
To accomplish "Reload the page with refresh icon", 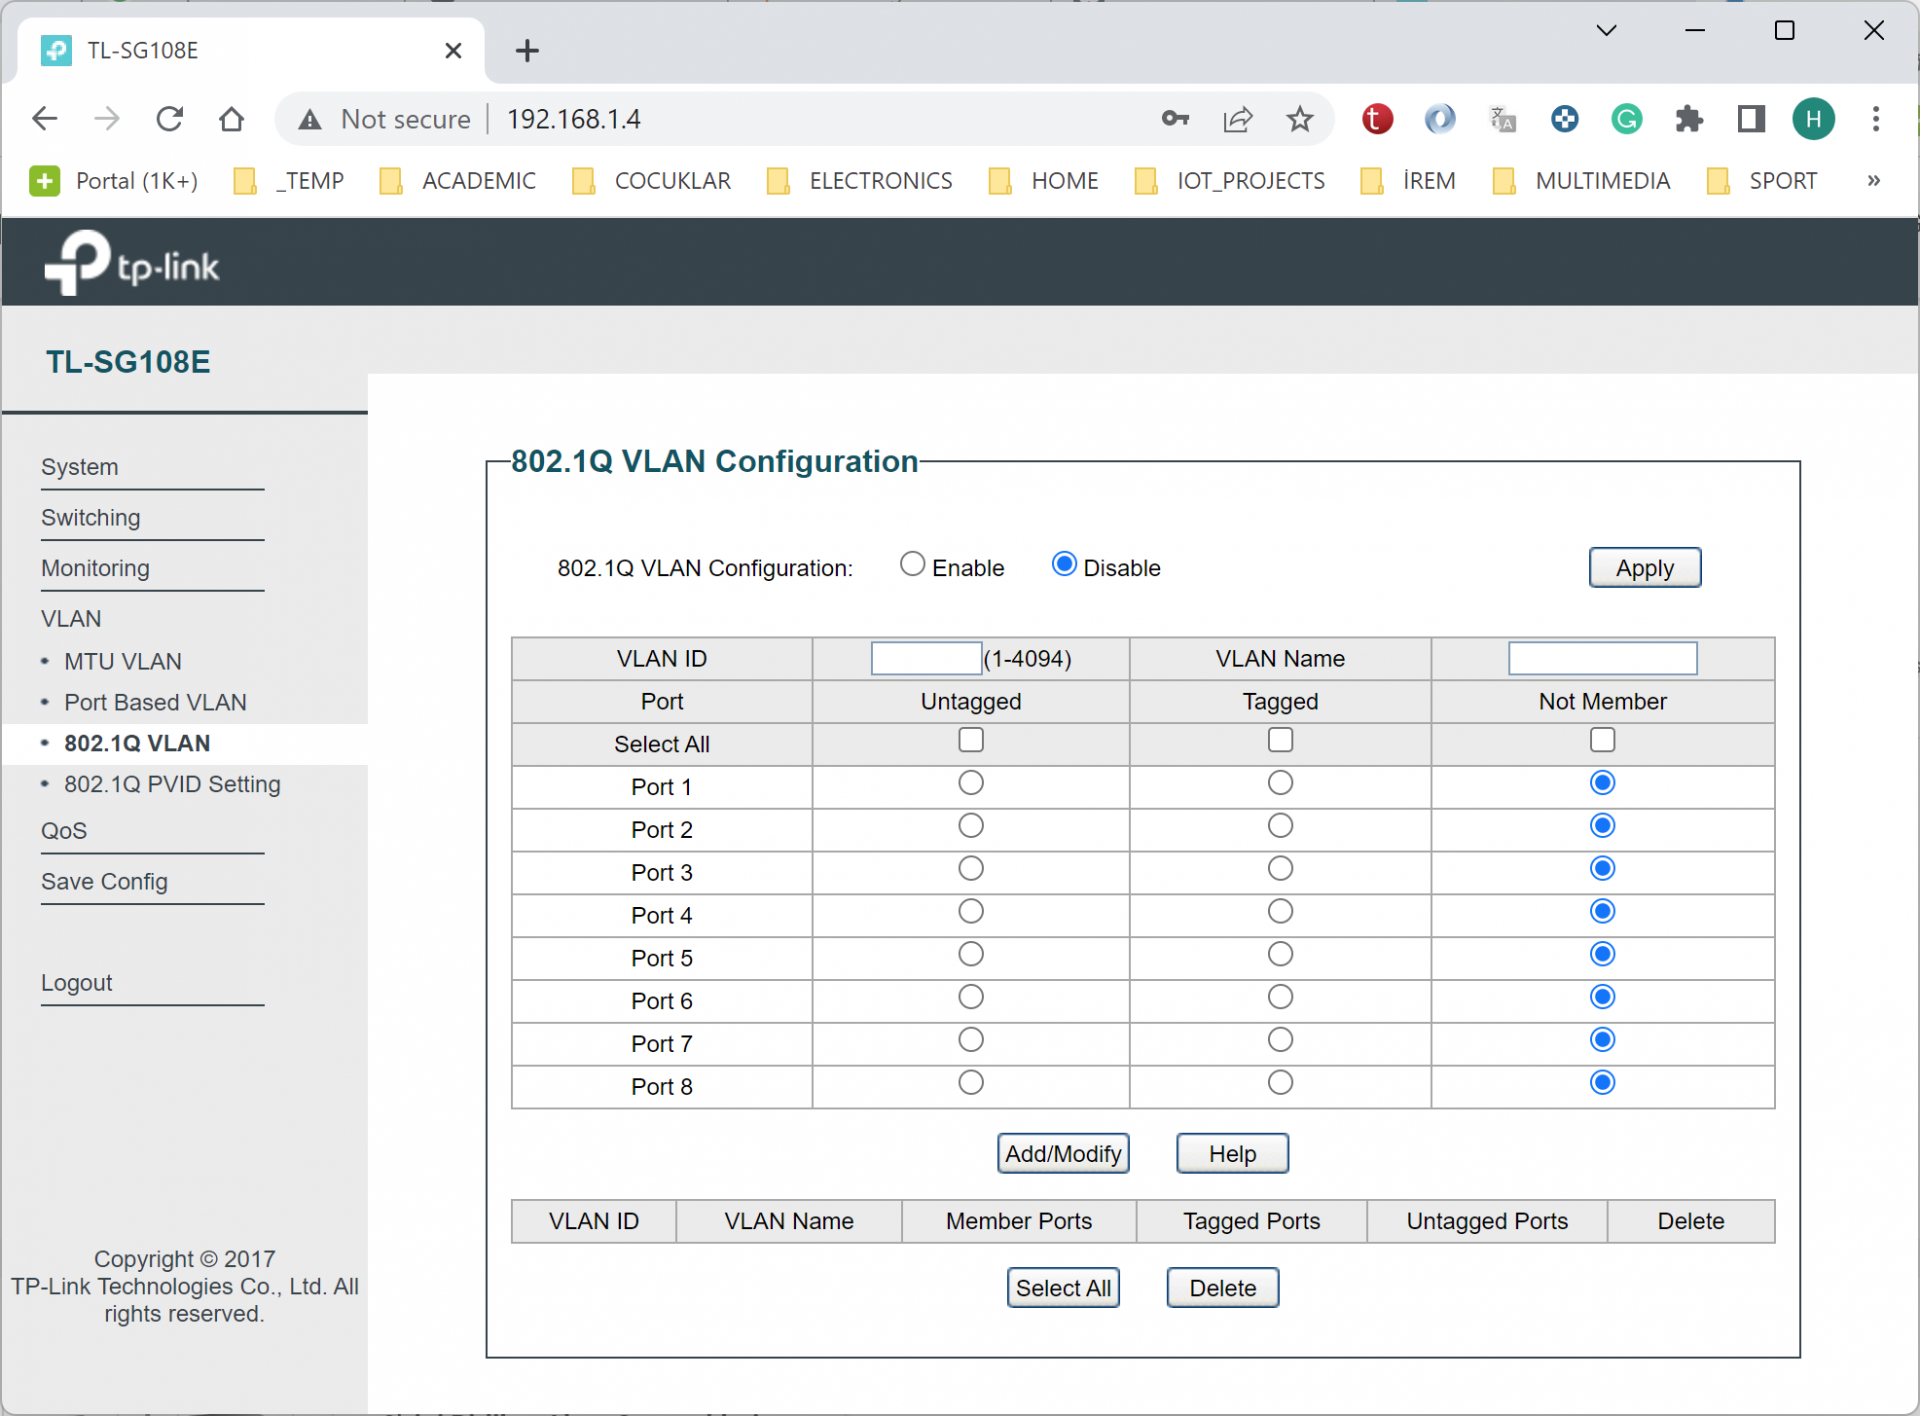I will [169, 119].
